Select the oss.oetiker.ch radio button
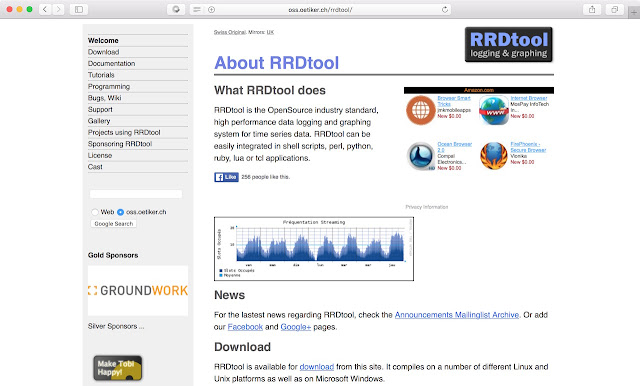 coord(120,212)
